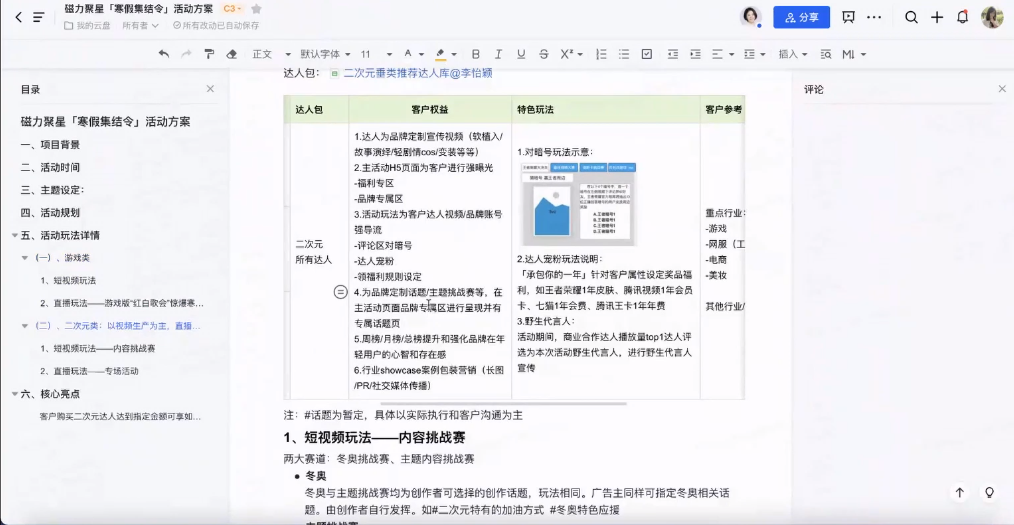
Task: Collapse 五、活动玩法详情 outline section
Action: (14, 235)
